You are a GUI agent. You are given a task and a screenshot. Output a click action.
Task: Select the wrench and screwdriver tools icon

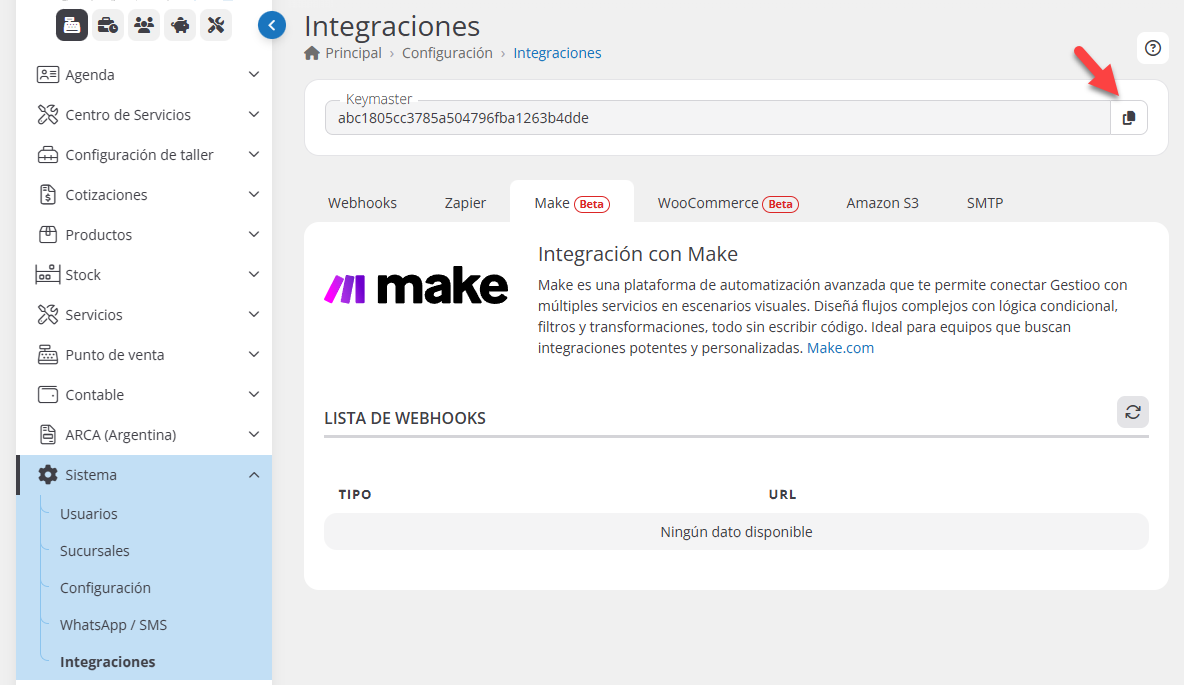coord(216,26)
